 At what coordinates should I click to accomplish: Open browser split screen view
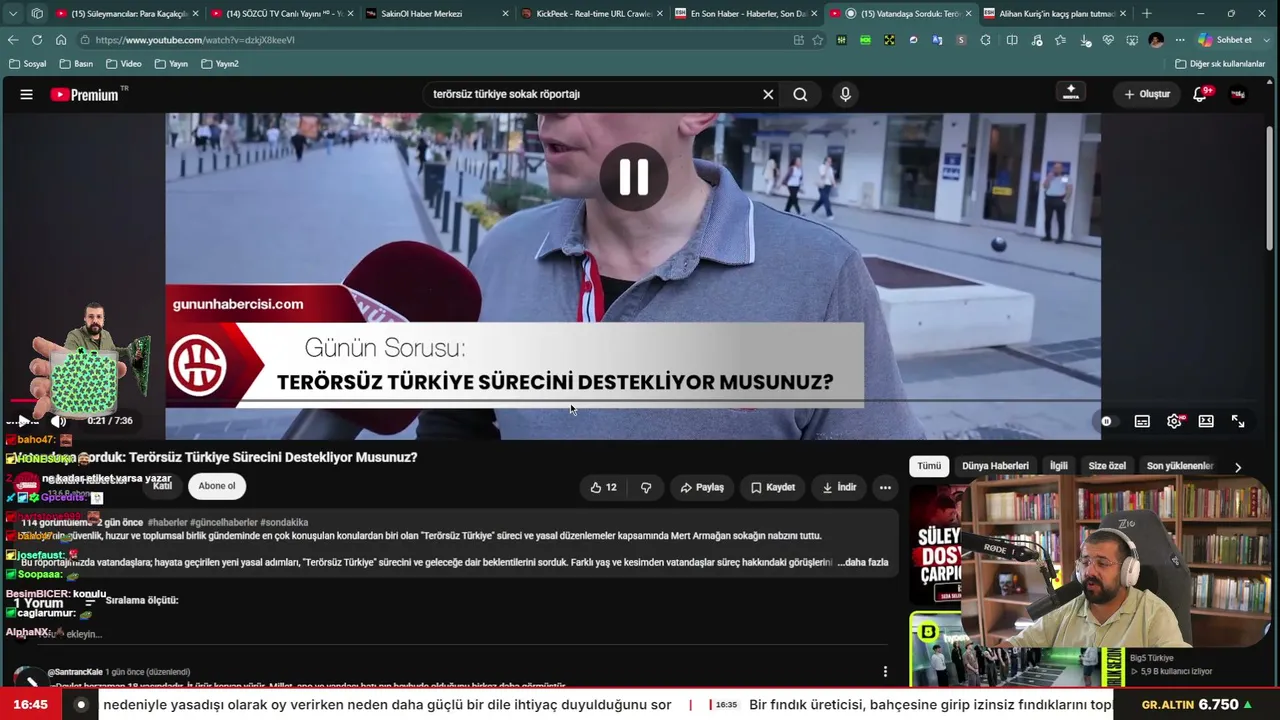(1012, 40)
